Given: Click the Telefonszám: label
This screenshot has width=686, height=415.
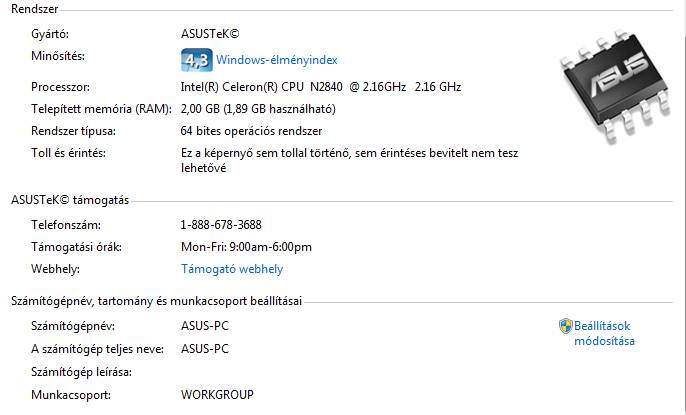Looking at the screenshot, I should coord(66,225).
